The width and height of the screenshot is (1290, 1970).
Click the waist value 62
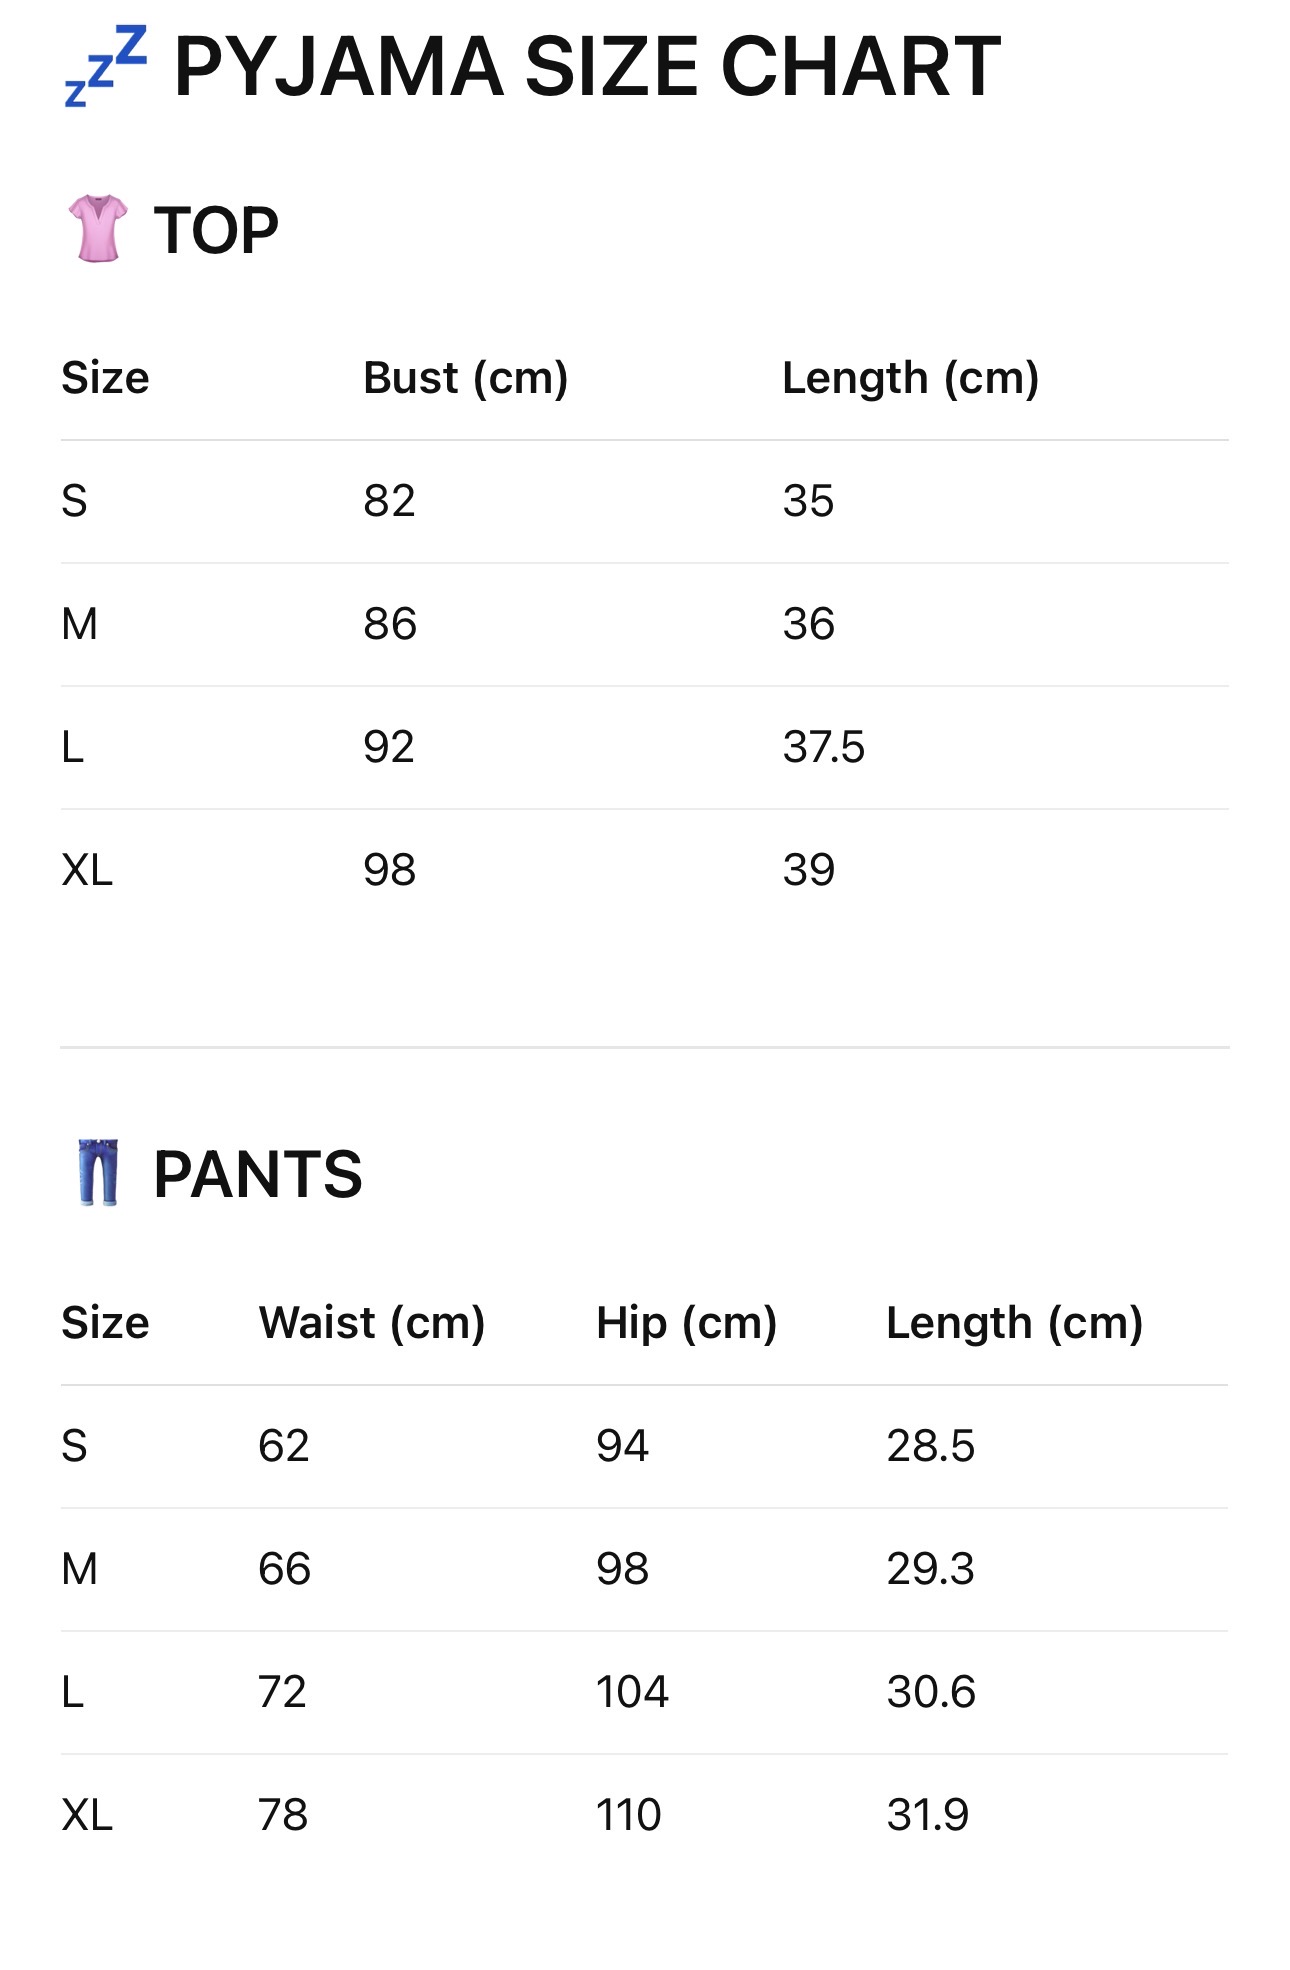[284, 1446]
